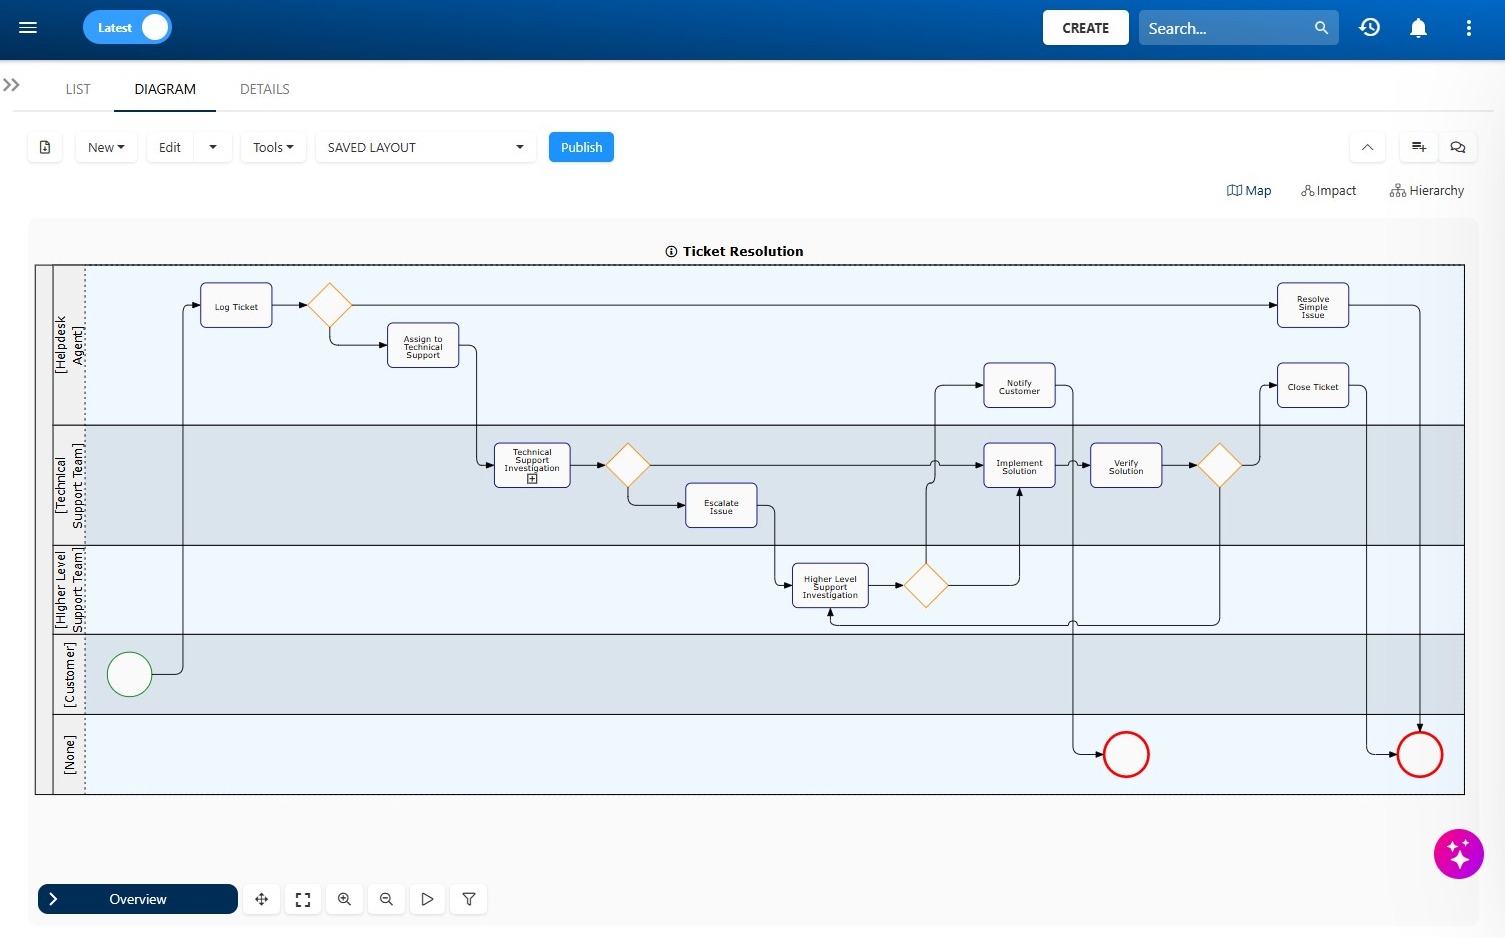Toggle the Latest version switch

(127, 28)
